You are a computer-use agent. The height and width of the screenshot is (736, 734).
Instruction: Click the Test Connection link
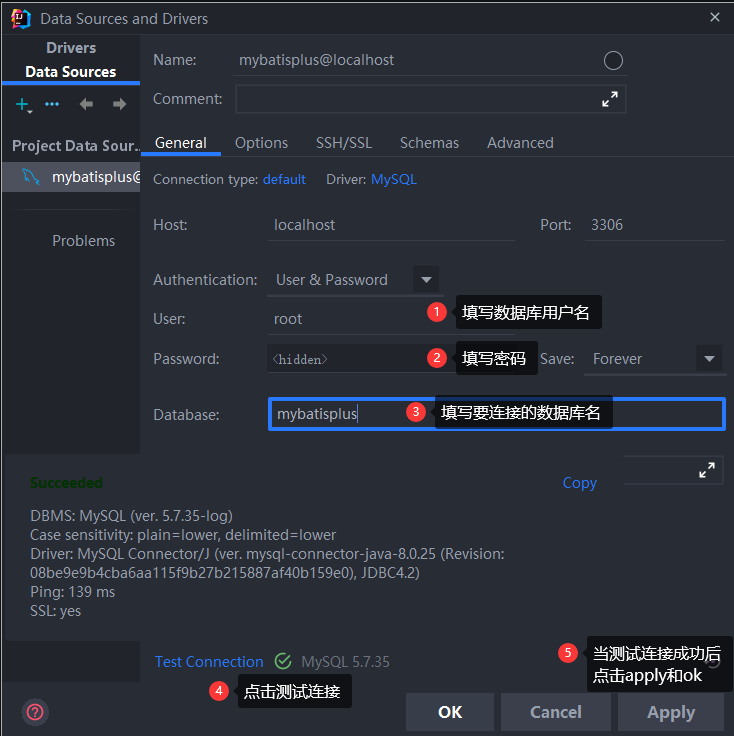click(x=209, y=661)
